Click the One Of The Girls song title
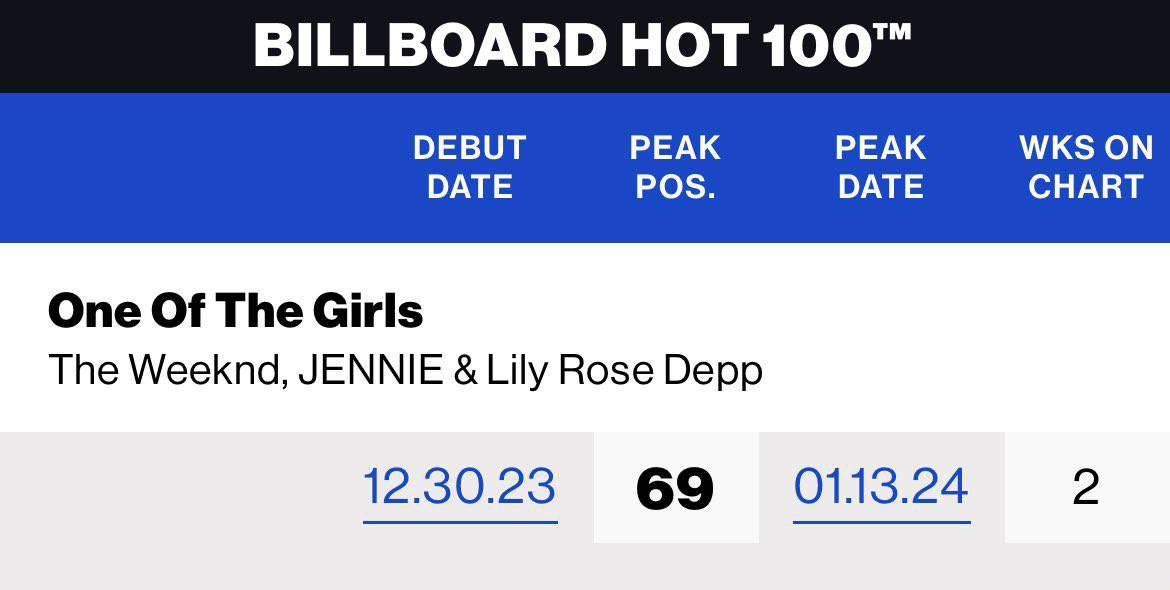The height and width of the screenshot is (590, 1170). tap(236, 311)
